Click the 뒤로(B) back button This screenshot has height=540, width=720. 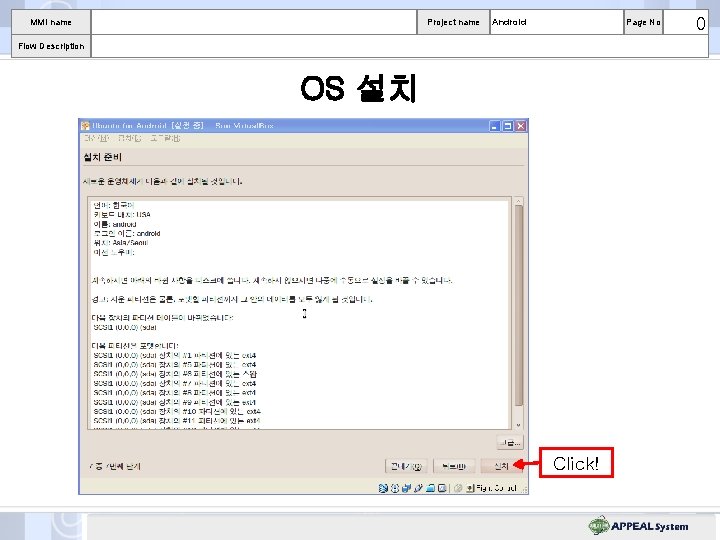(454, 466)
